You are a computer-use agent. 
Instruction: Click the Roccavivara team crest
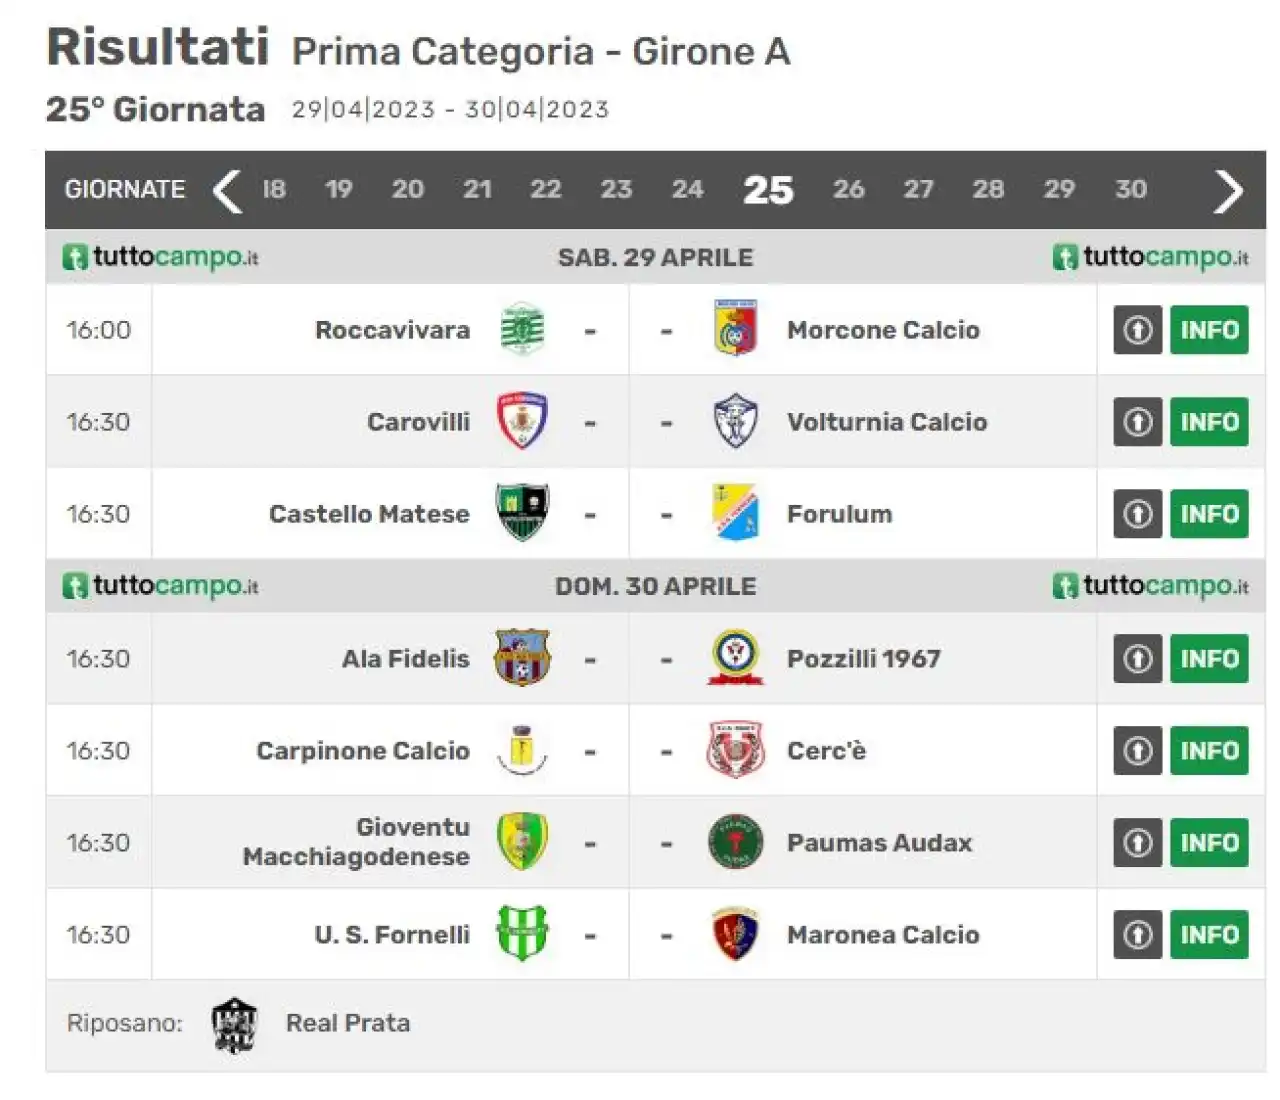coord(522,330)
